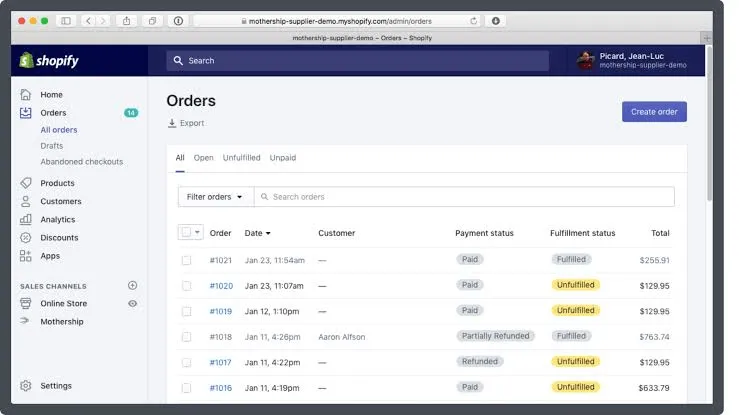This screenshot has width=739, height=415.
Task: Open the Products tag icon
Action: (25, 183)
